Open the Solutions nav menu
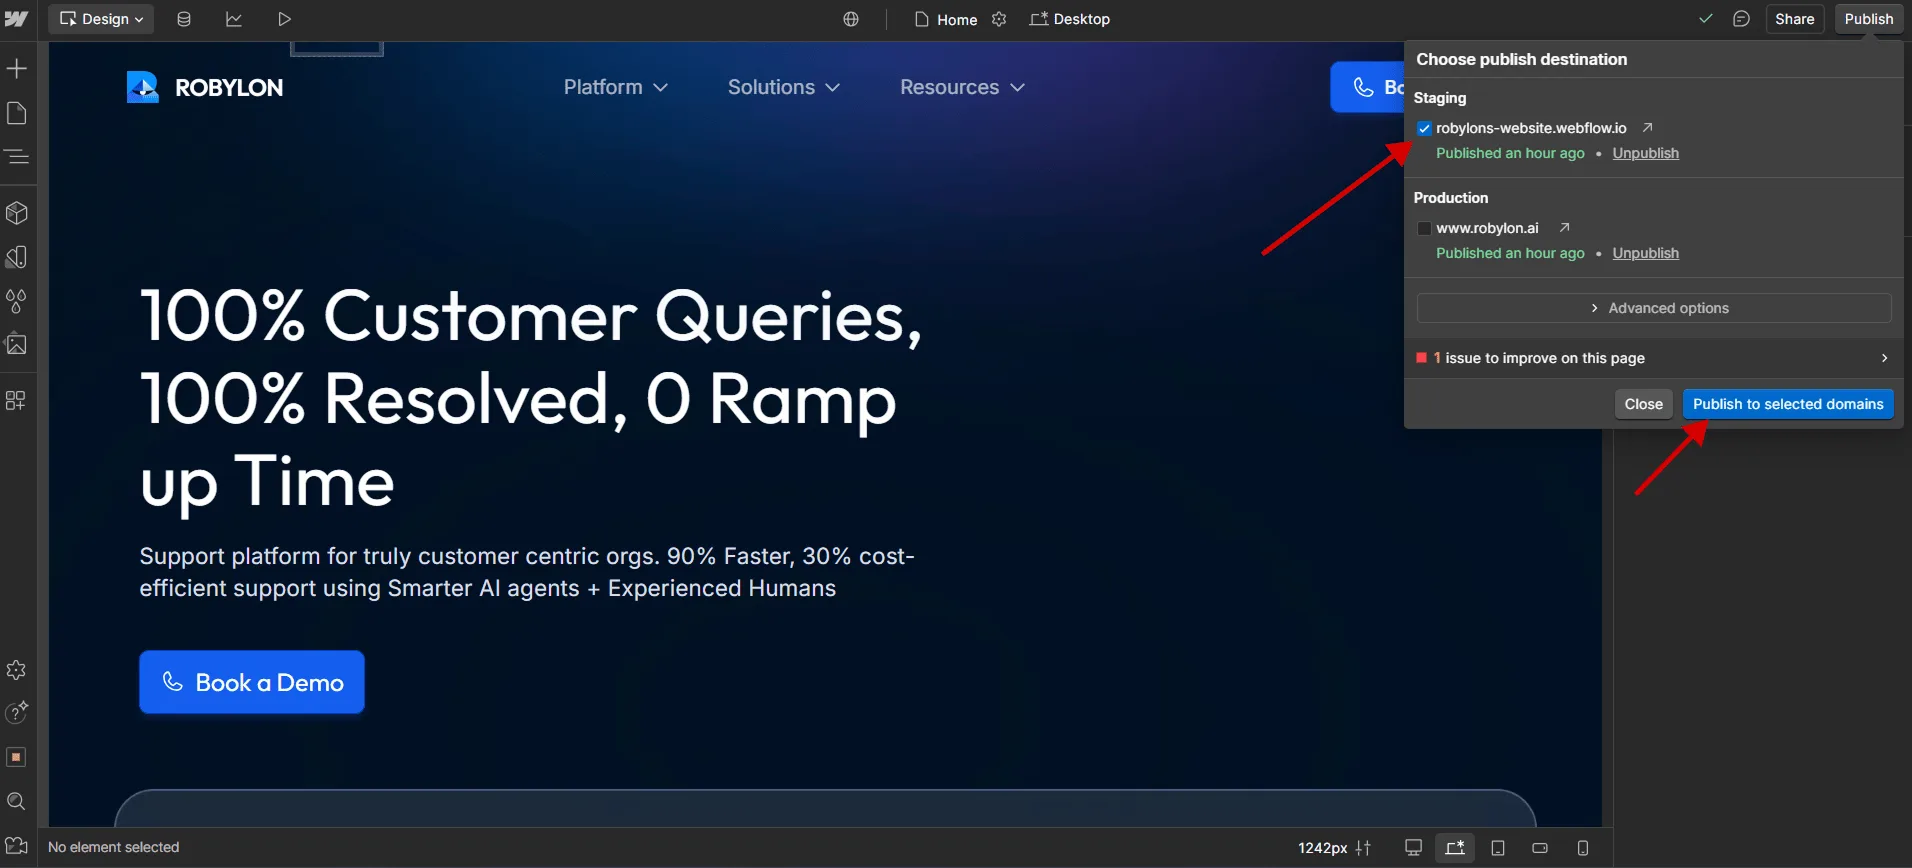Screen dimensions: 1912x868 [x=783, y=87]
